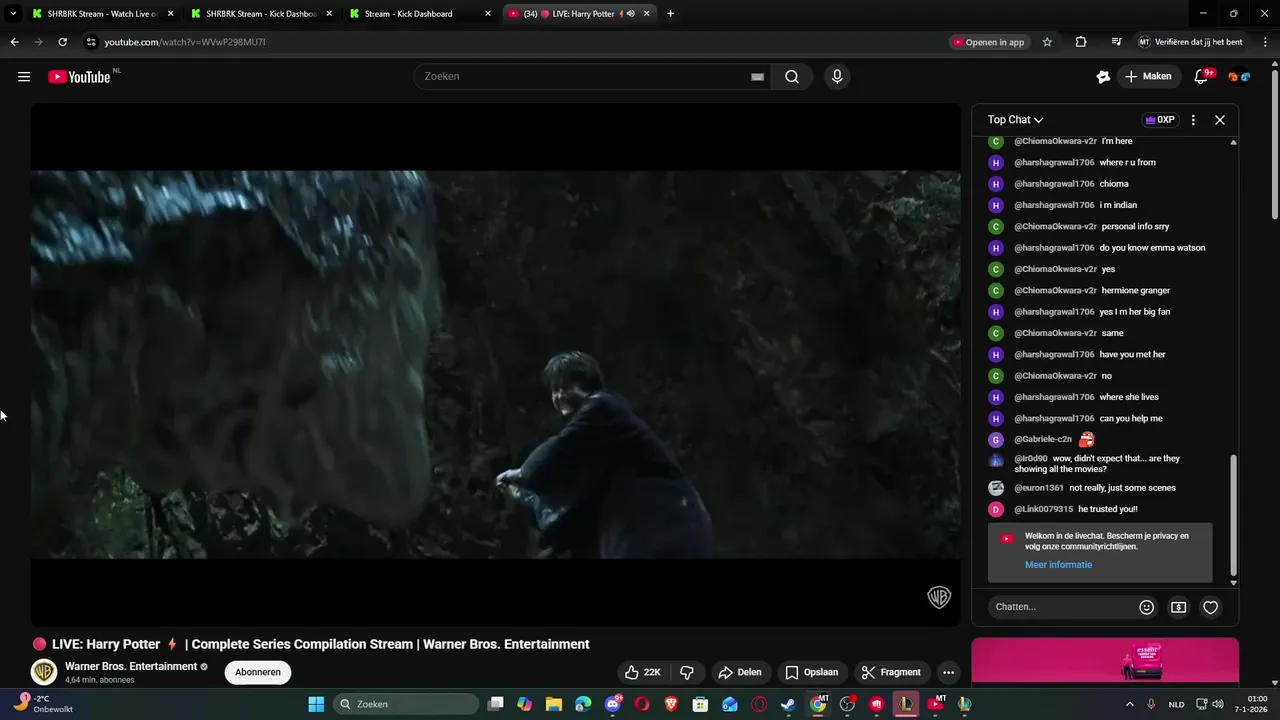
Task: Go back to previous page
Action: click(x=14, y=42)
